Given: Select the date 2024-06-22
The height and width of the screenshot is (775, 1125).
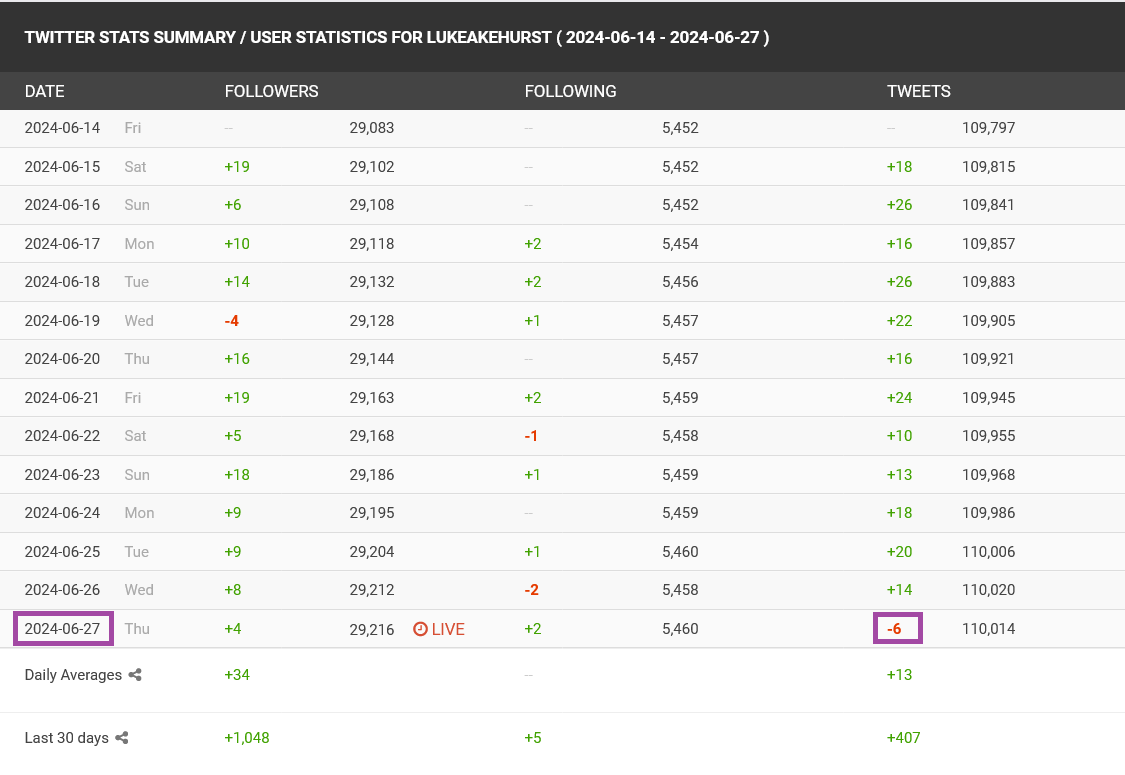Looking at the screenshot, I should point(62,436).
